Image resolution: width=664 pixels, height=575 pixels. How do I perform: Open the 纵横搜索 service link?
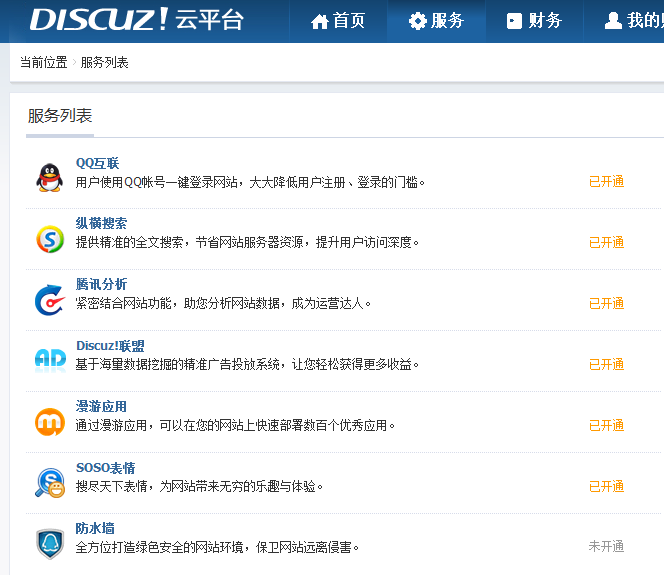(x=101, y=223)
